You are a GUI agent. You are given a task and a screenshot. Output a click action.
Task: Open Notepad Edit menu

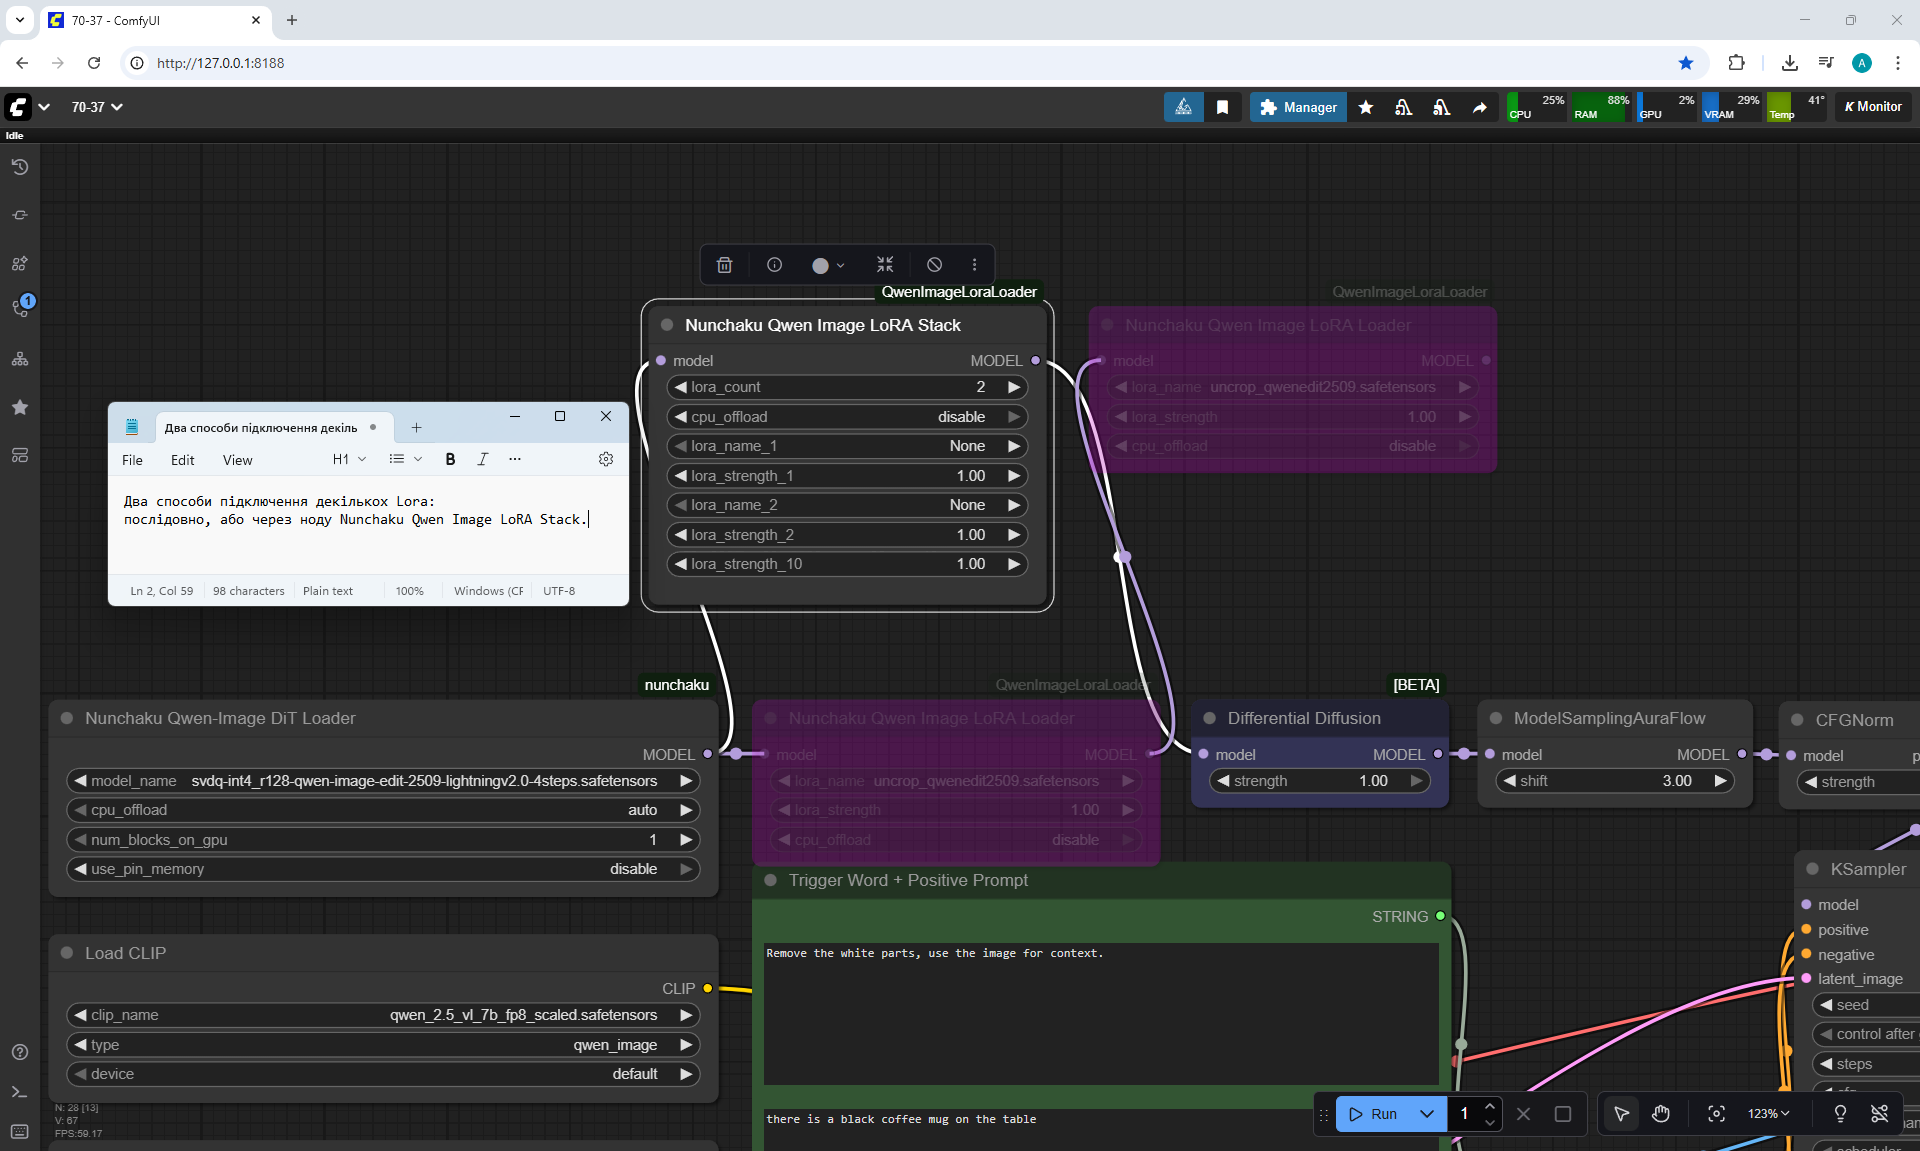pos(182,460)
